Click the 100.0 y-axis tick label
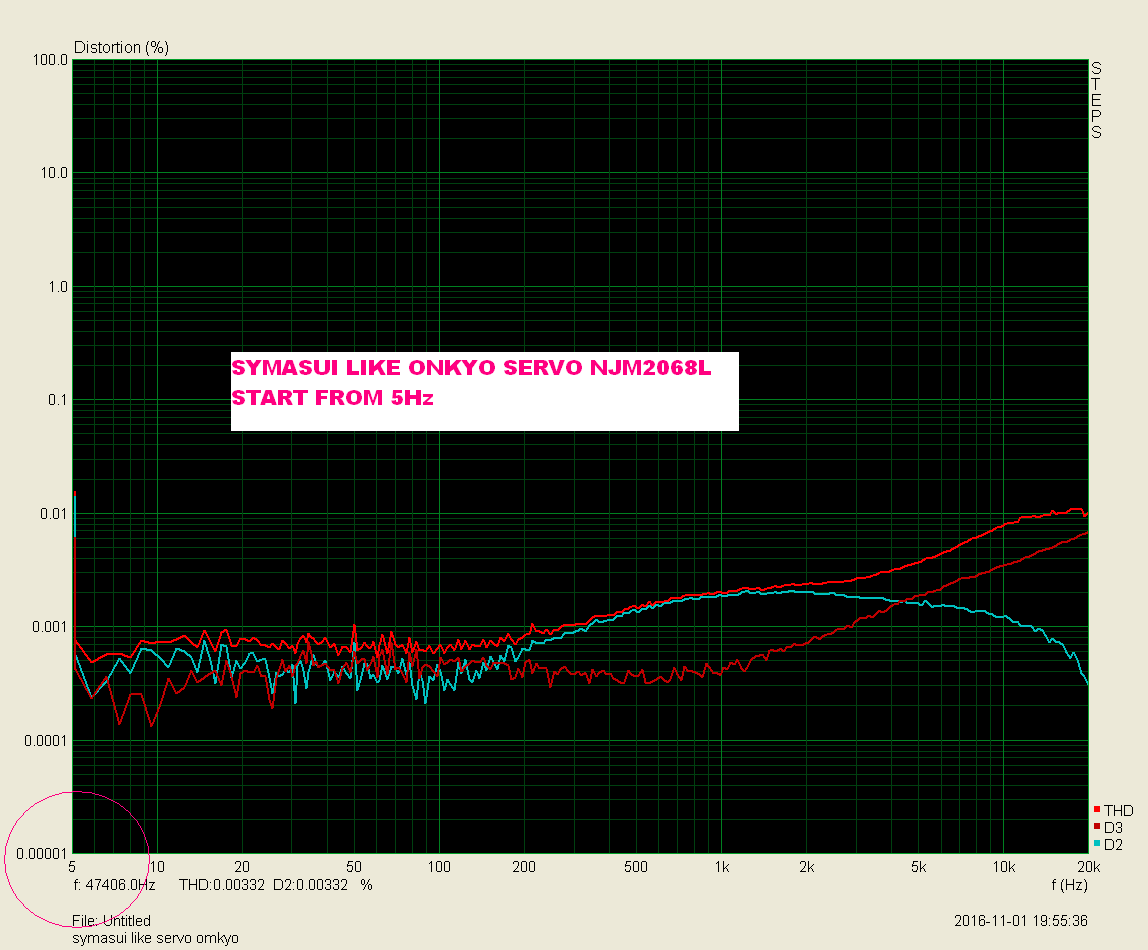This screenshot has width=1148, height=950. point(51,59)
